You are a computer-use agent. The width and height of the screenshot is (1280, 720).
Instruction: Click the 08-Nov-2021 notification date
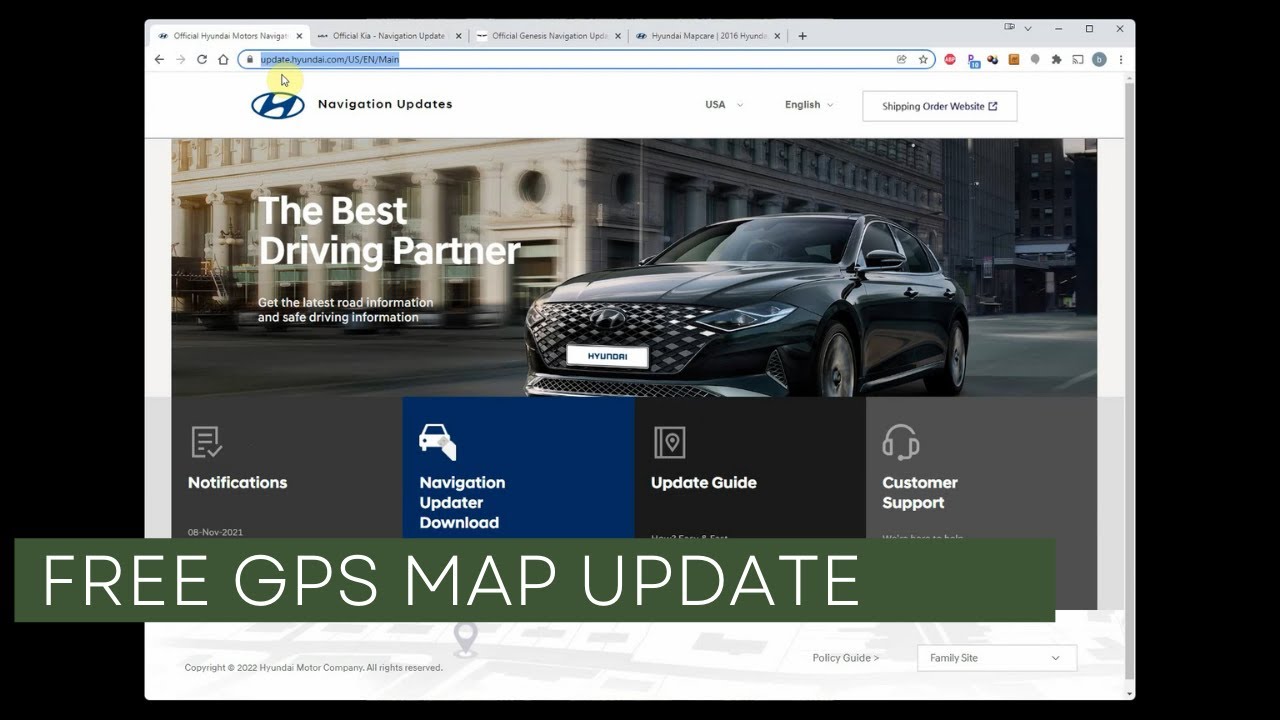[215, 533]
